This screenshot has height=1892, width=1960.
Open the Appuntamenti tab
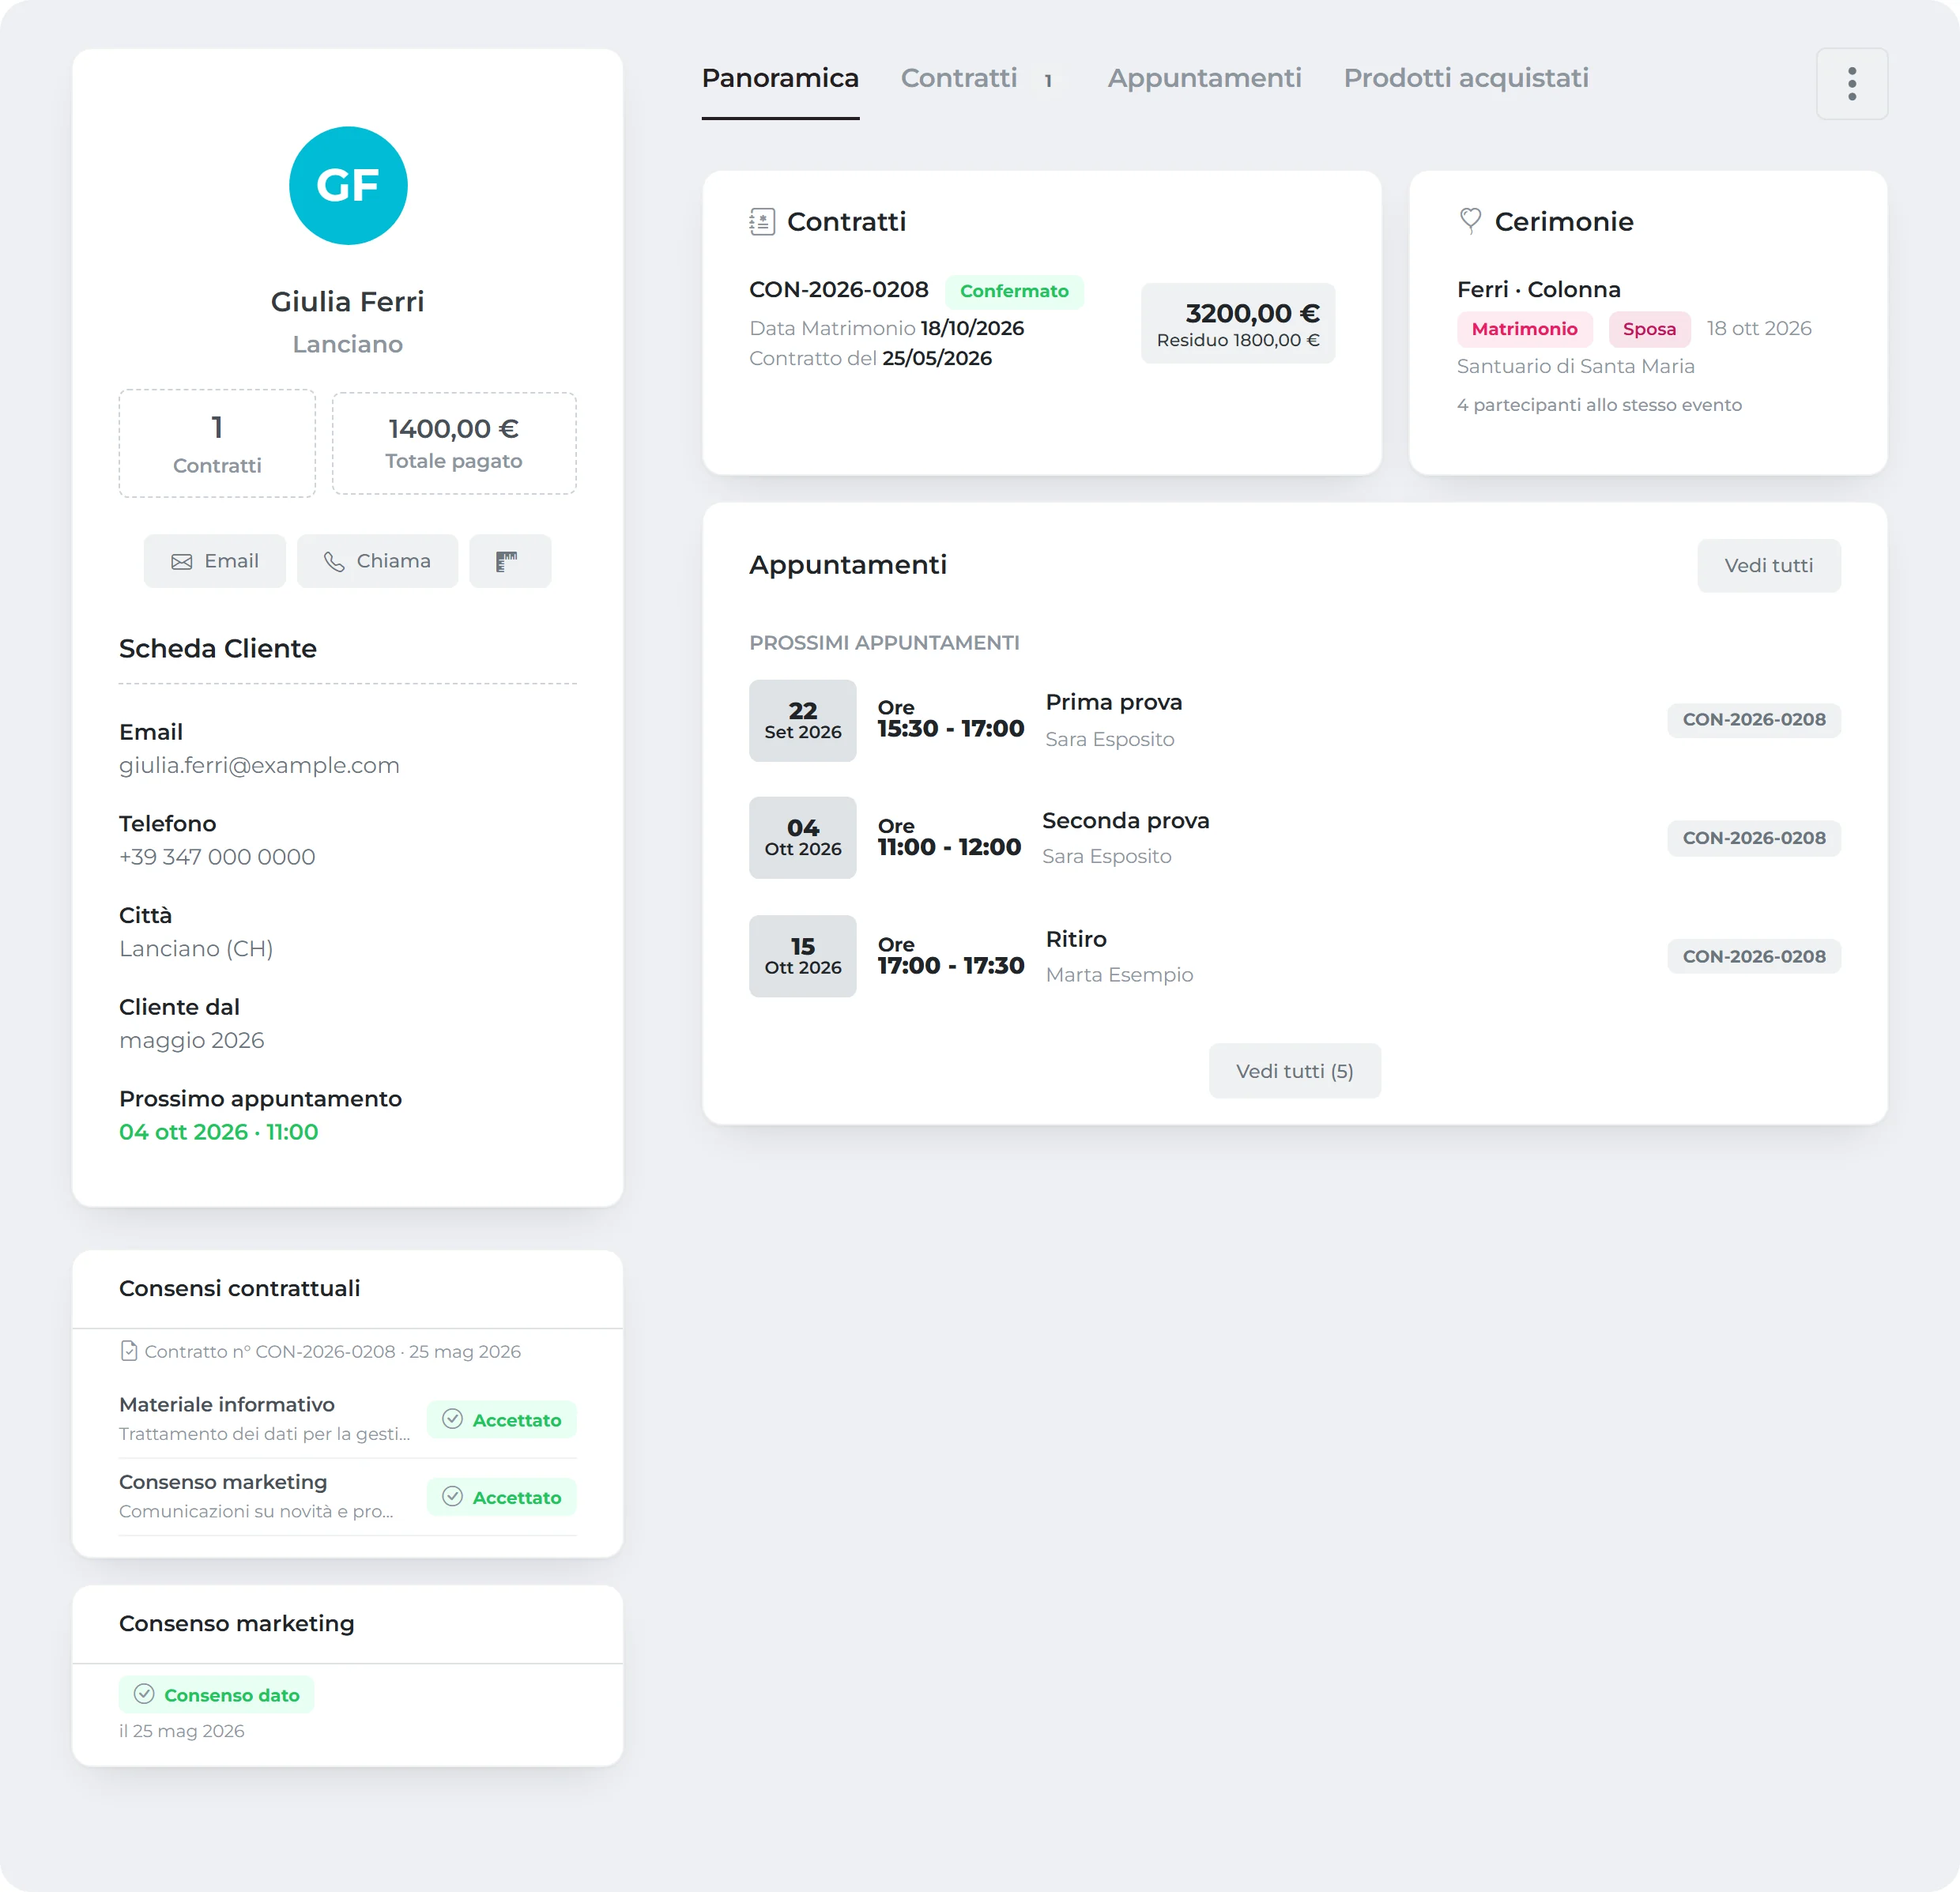pos(1204,78)
